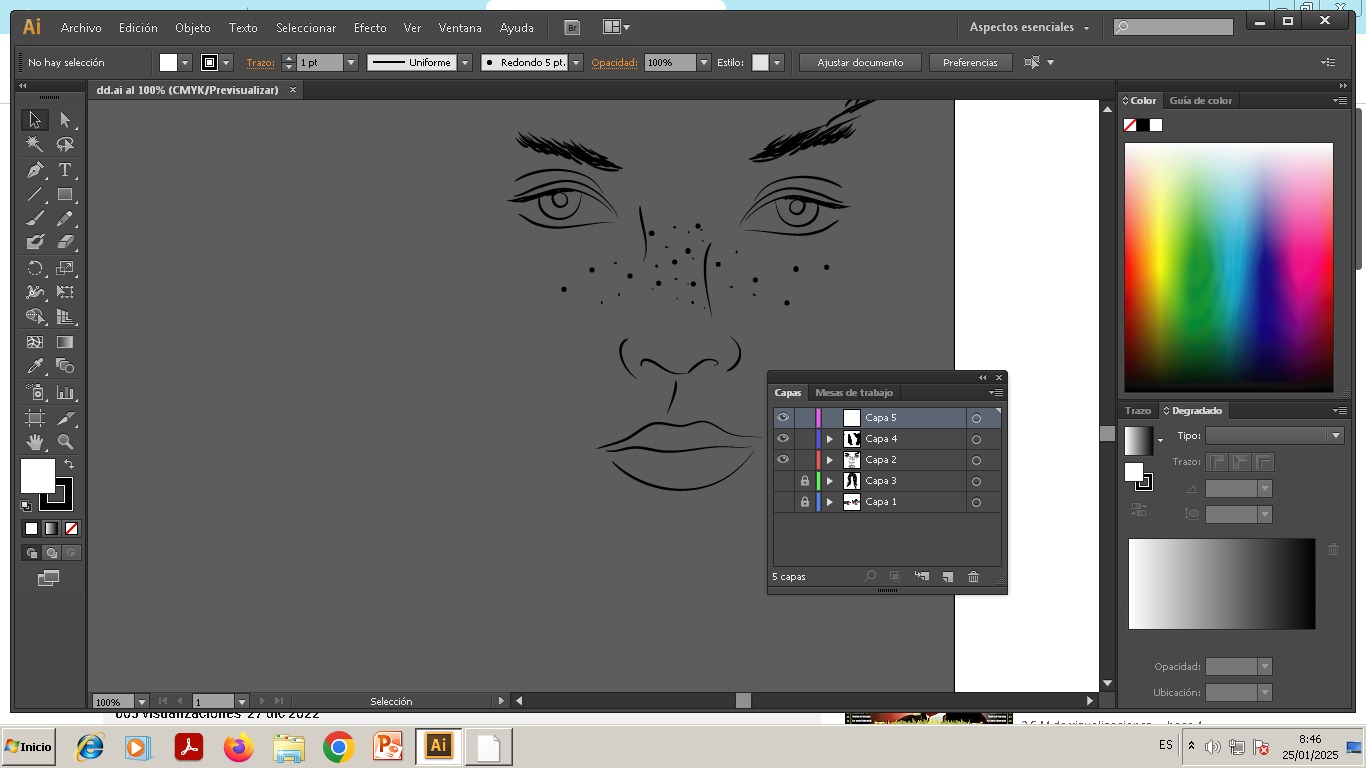Open Archivo menu
This screenshot has height=768, width=1366.
coord(81,28)
